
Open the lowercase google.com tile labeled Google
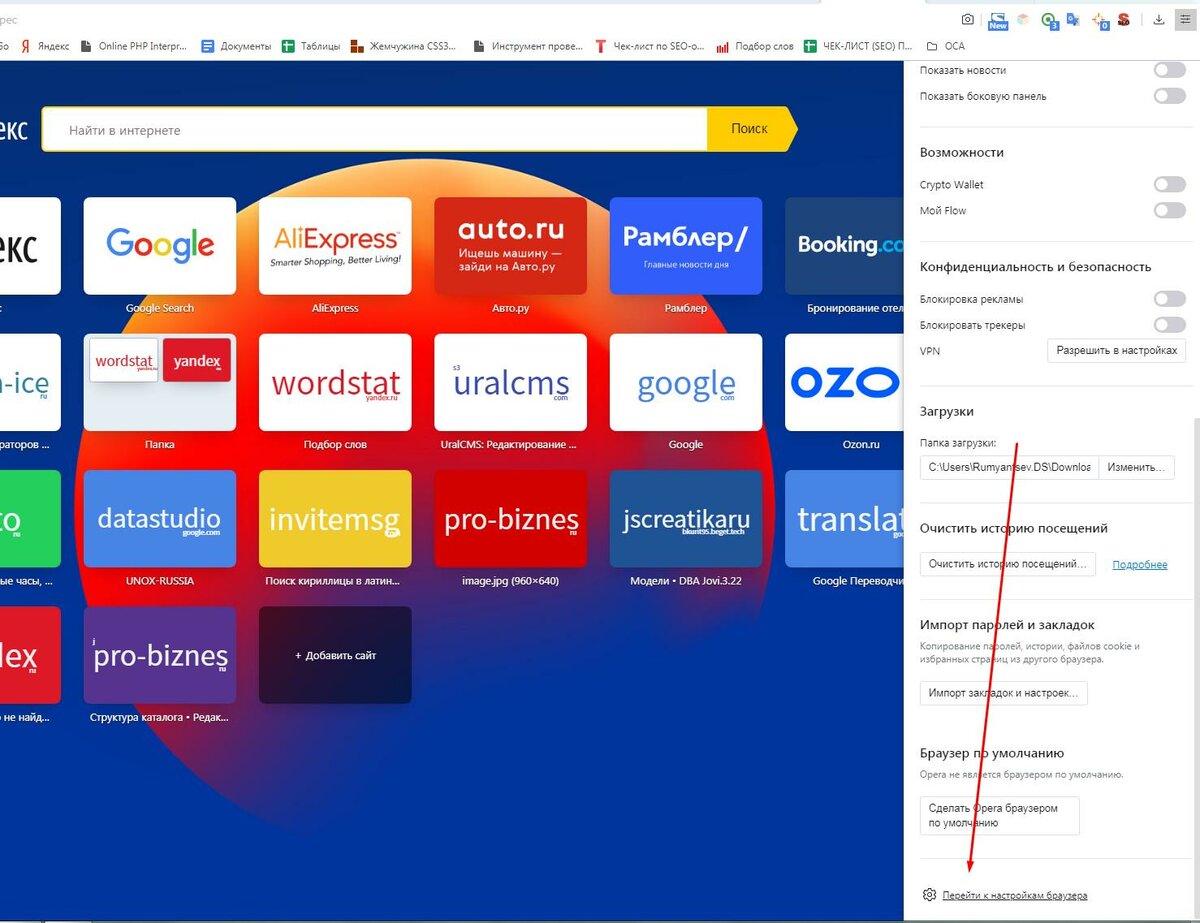[686, 382]
